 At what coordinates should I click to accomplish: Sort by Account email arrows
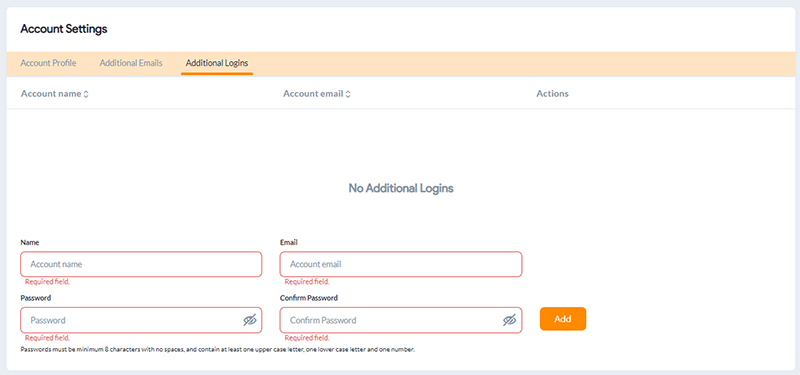point(348,94)
